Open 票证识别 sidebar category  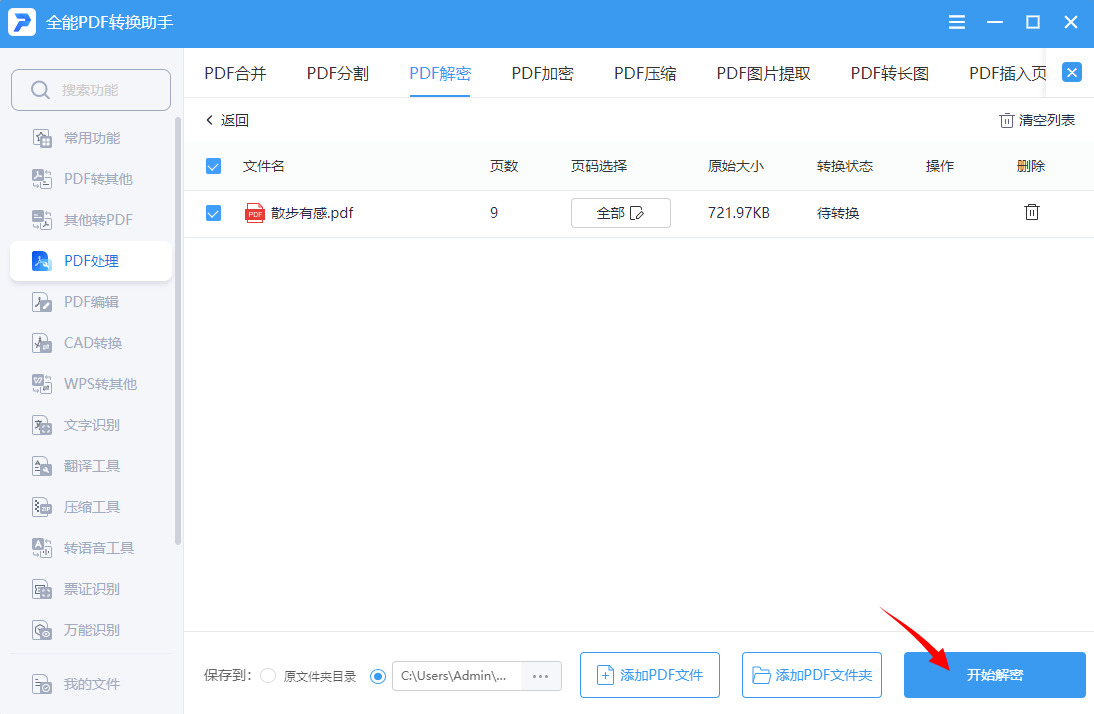point(91,589)
